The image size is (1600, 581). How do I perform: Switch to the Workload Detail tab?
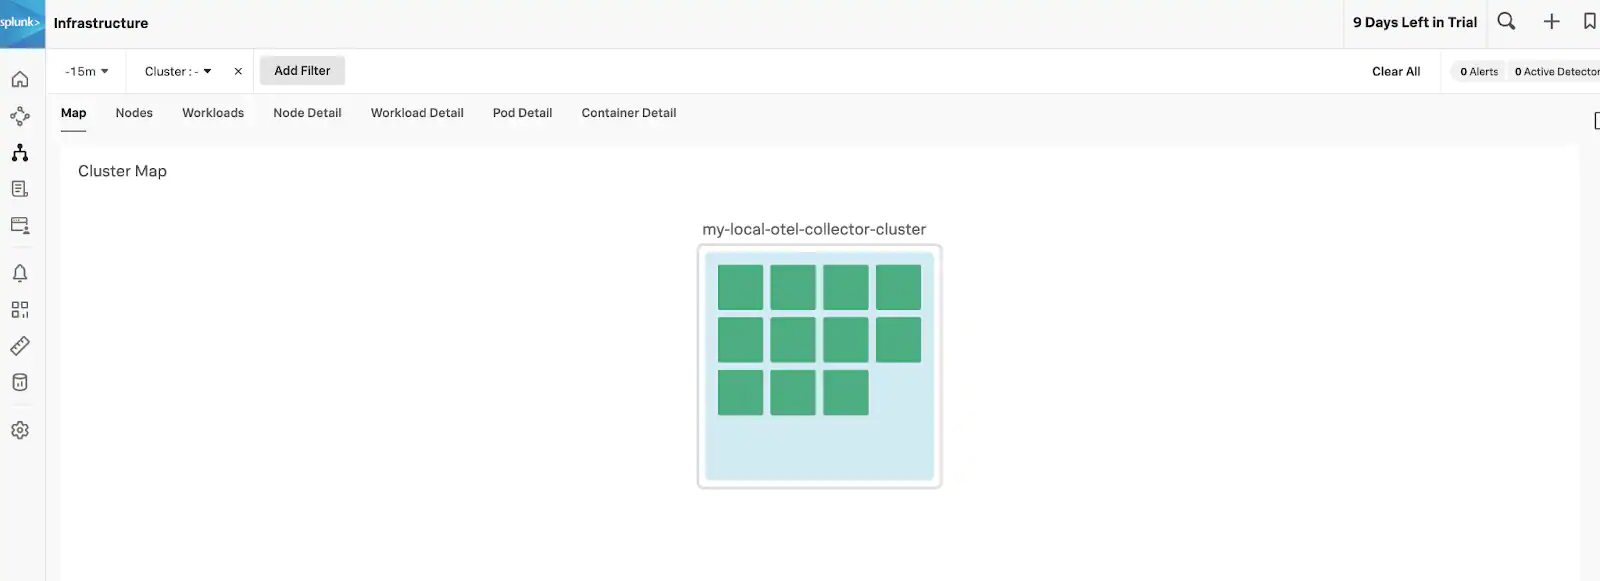(417, 113)
